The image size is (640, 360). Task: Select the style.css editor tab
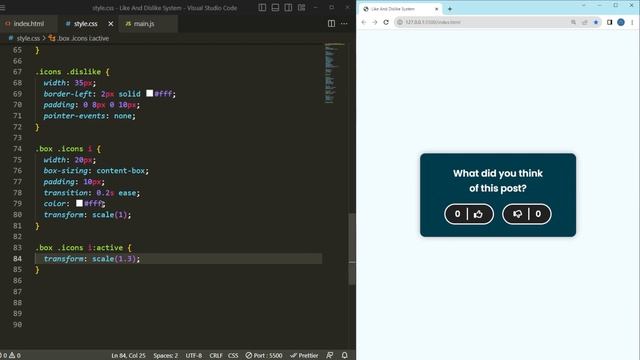86,24
